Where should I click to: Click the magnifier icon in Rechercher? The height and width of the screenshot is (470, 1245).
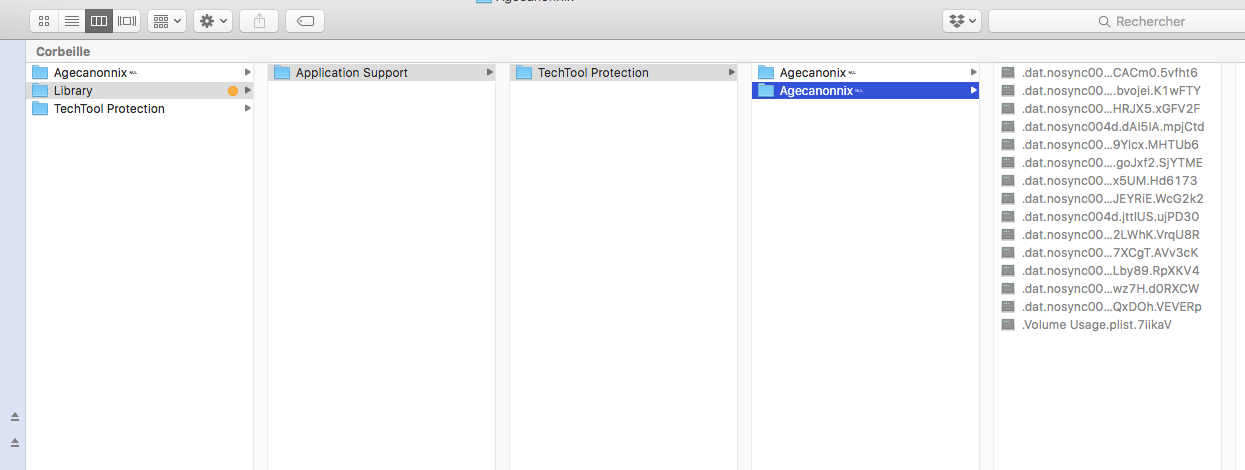tap(1104, 21)
